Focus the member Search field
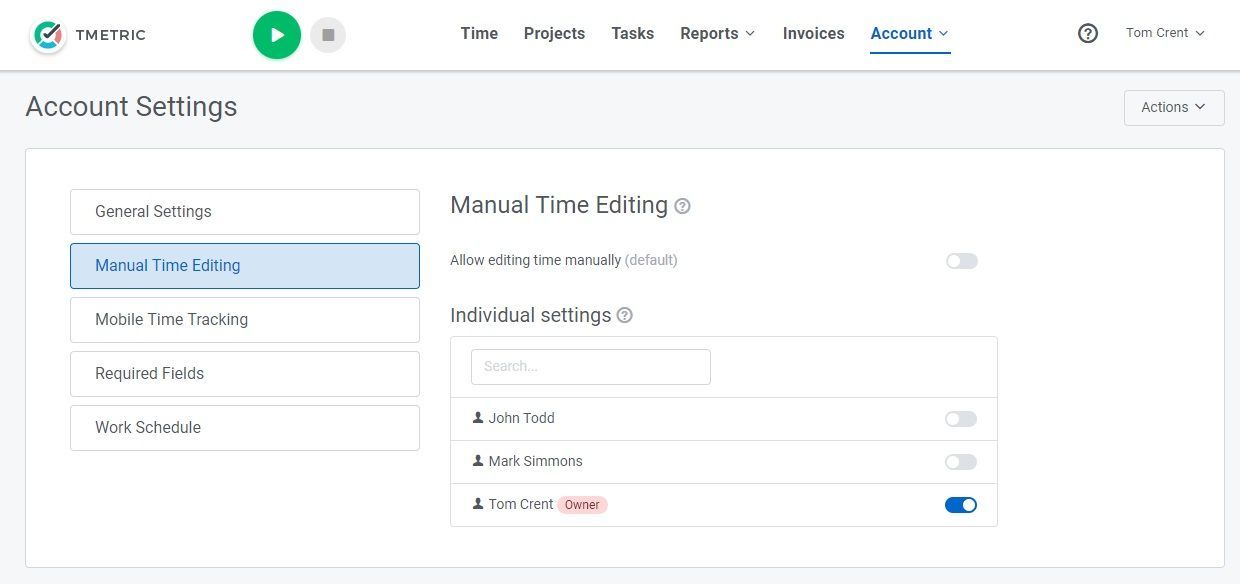The image size is (1240, 584). pos(591,367)
